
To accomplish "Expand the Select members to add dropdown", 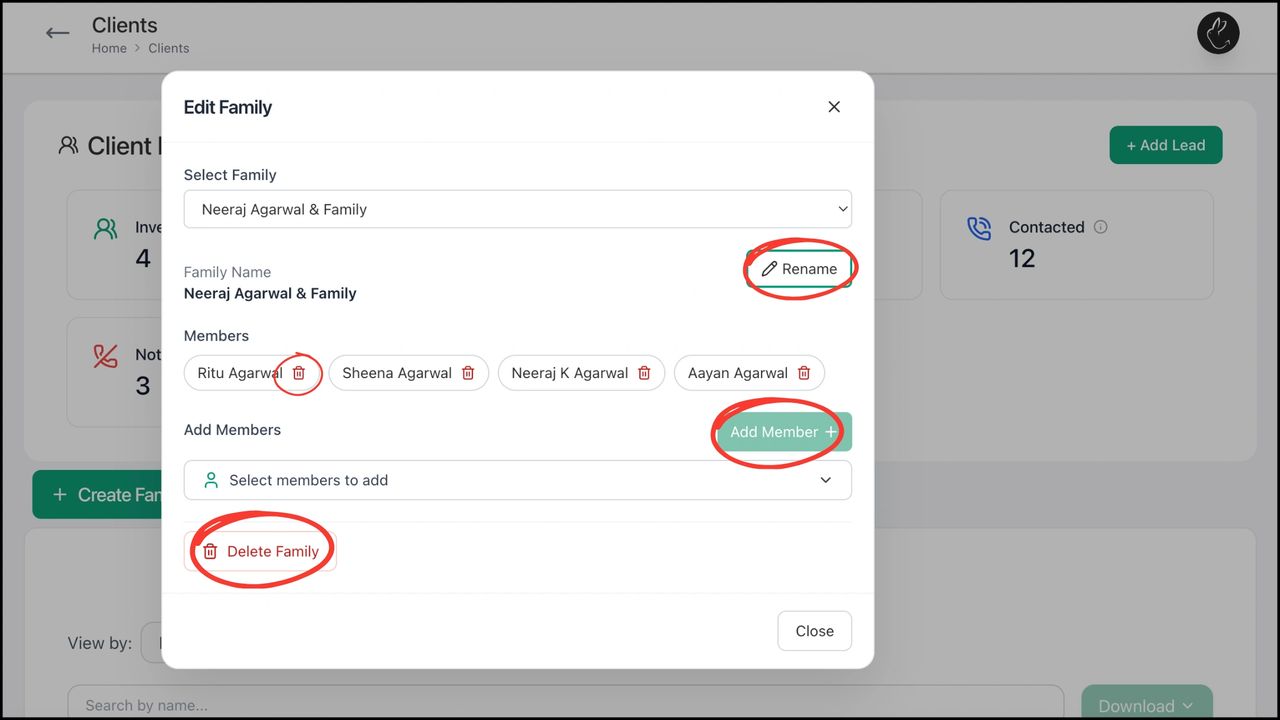I will (517, 480).
